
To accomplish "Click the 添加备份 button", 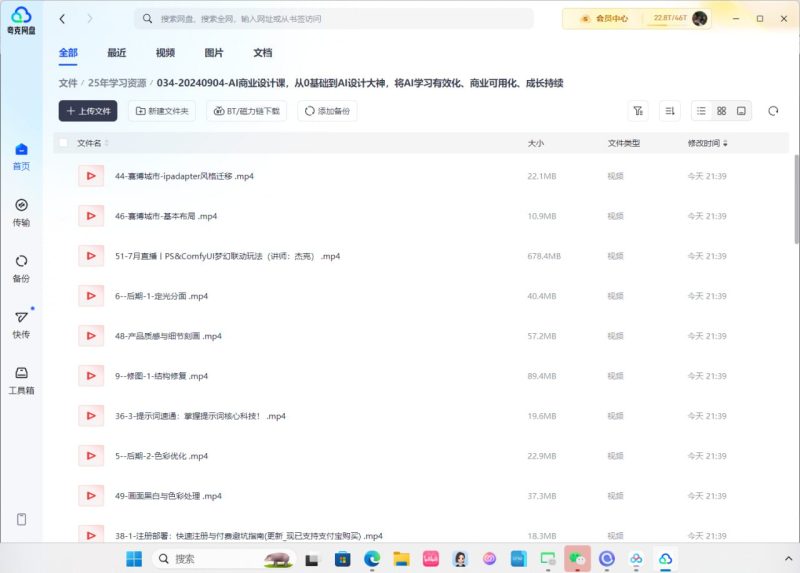I will point(327,111).
